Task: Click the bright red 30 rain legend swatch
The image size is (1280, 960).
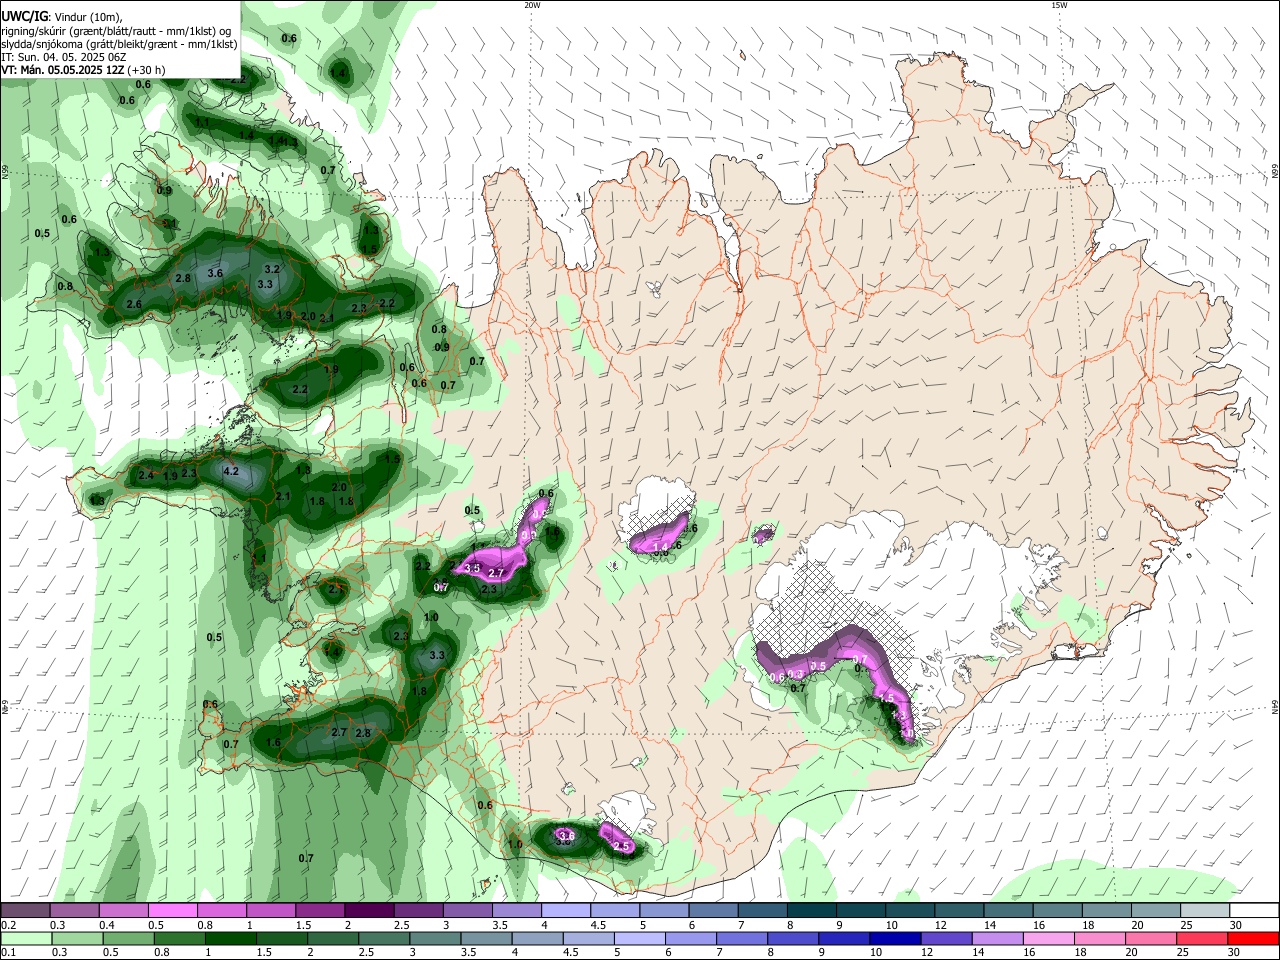Action: coord(1254,938)
